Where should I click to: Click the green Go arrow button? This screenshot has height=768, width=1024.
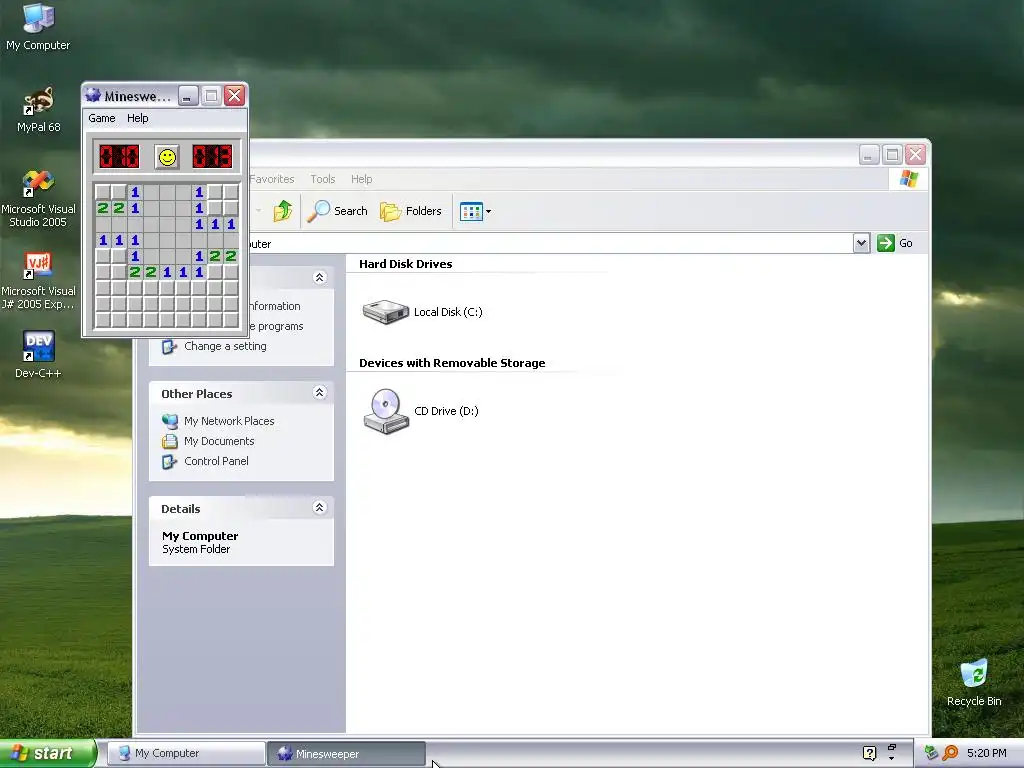point(895,243)
